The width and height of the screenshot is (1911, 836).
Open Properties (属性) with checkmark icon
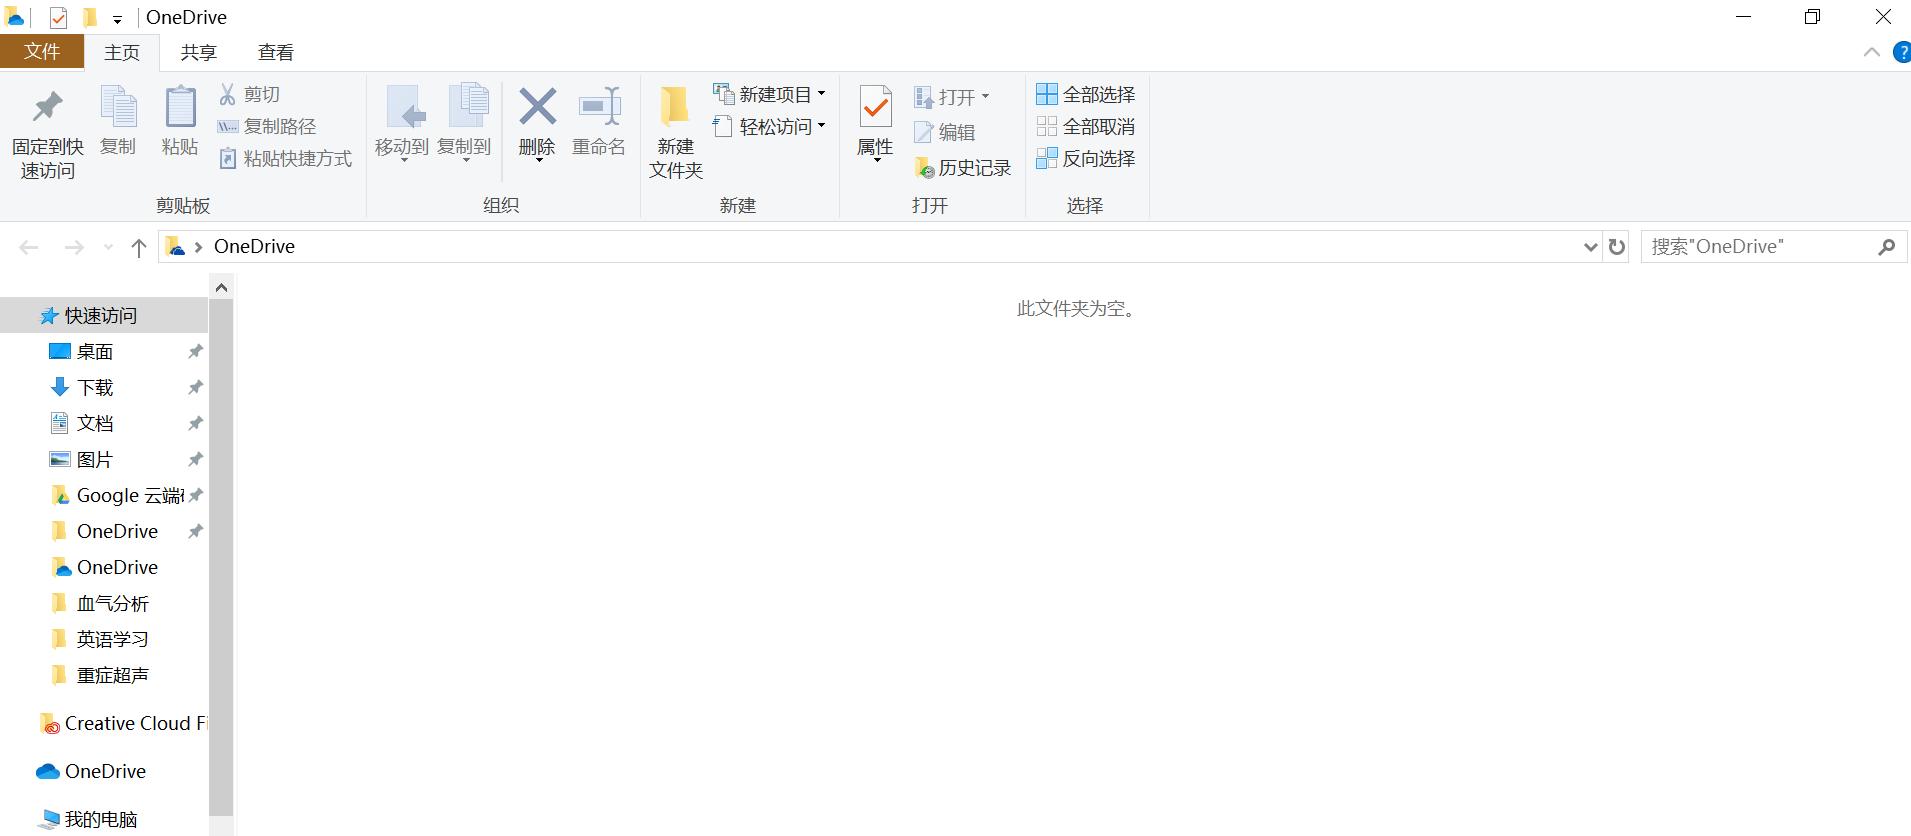point(875,122)
